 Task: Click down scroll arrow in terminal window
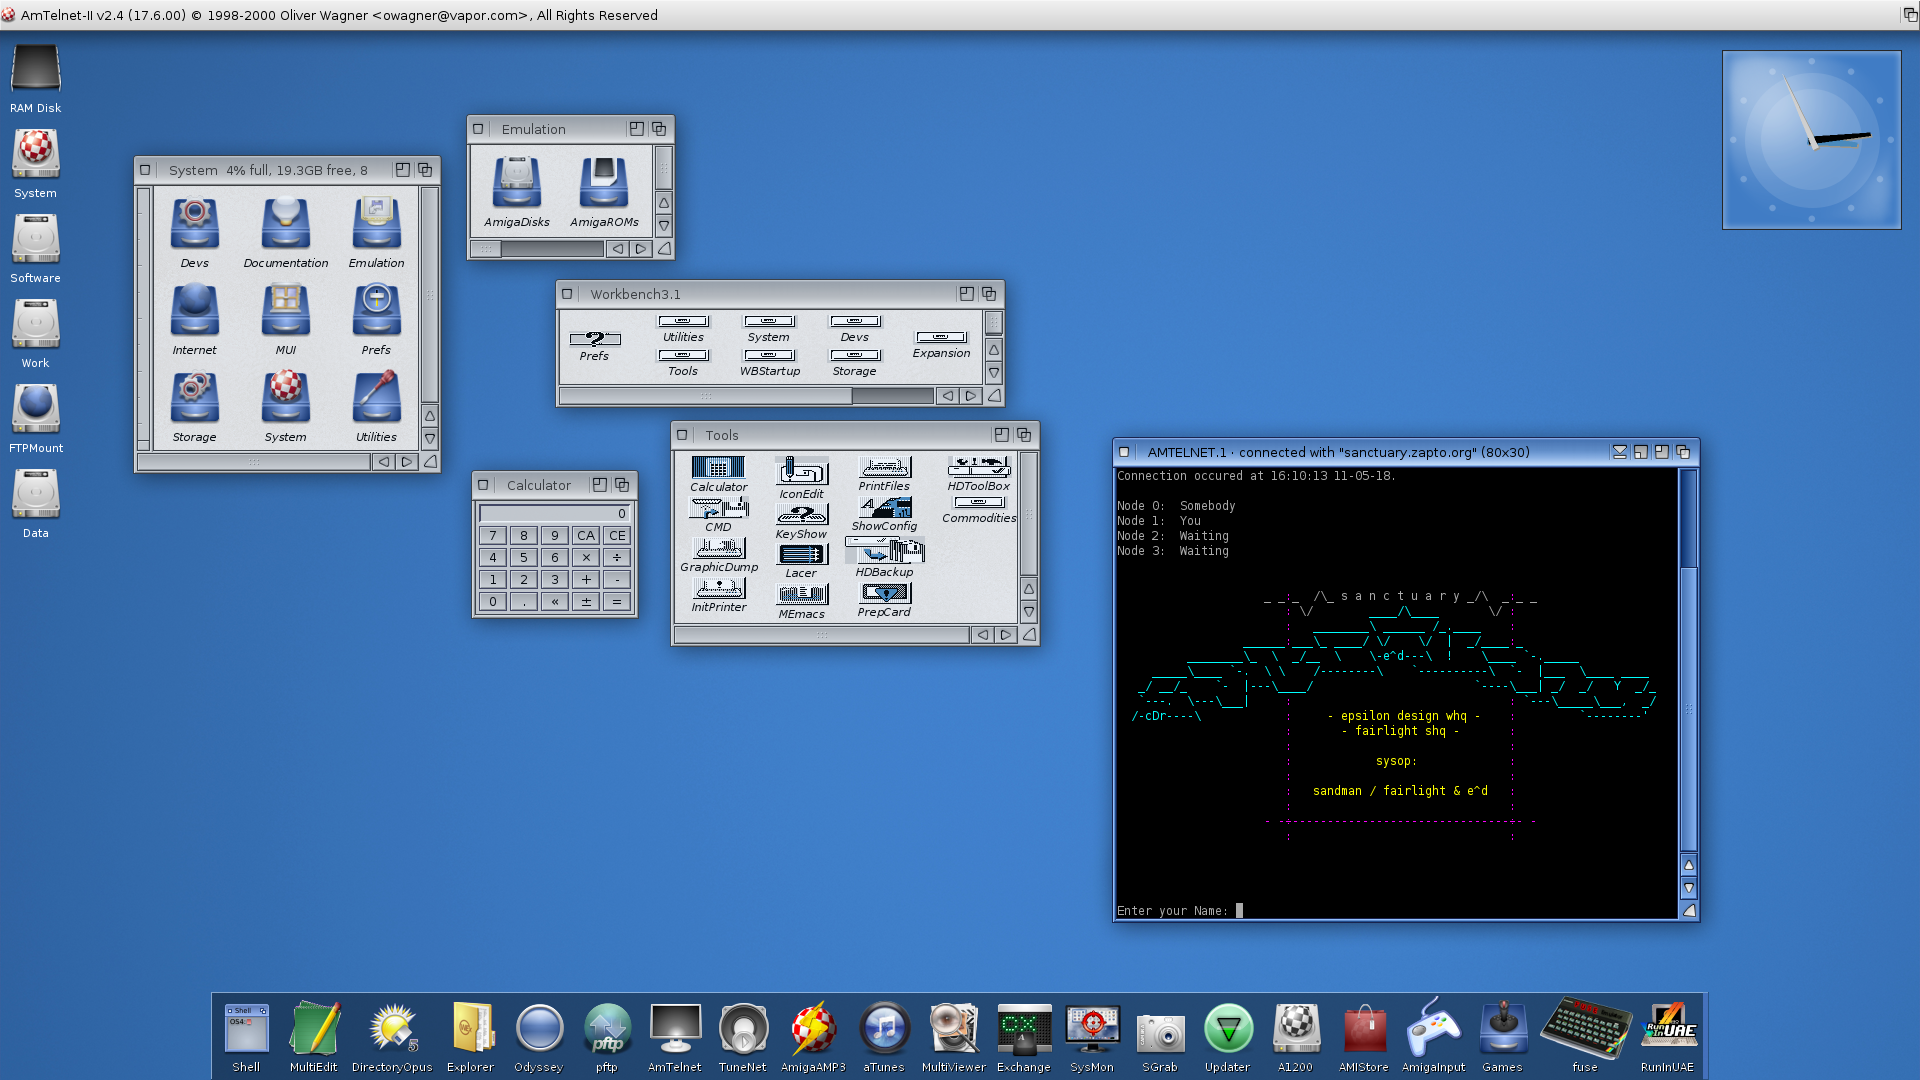(x=1689, y=888)
